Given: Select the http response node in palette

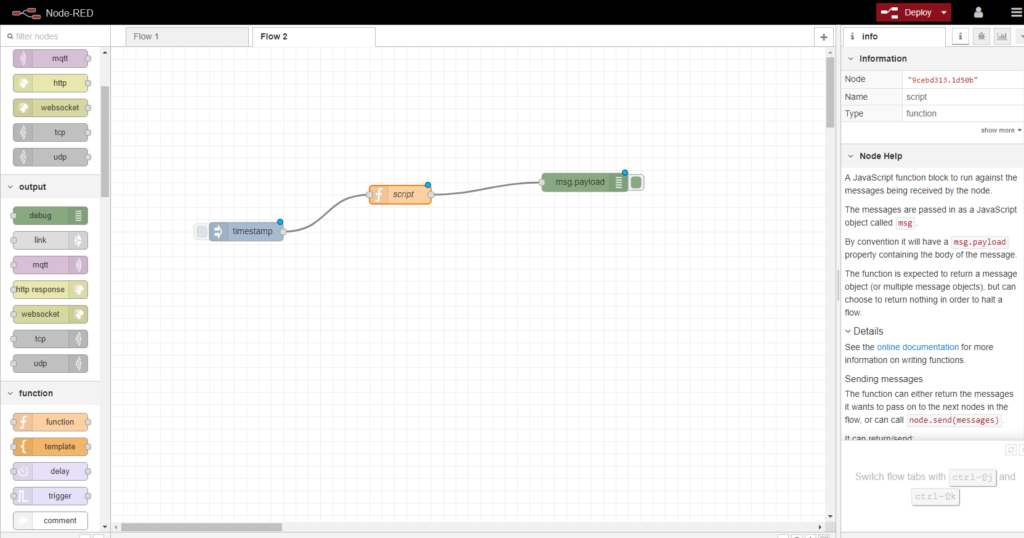Looking at the screenshot, I should pos(50,289).
